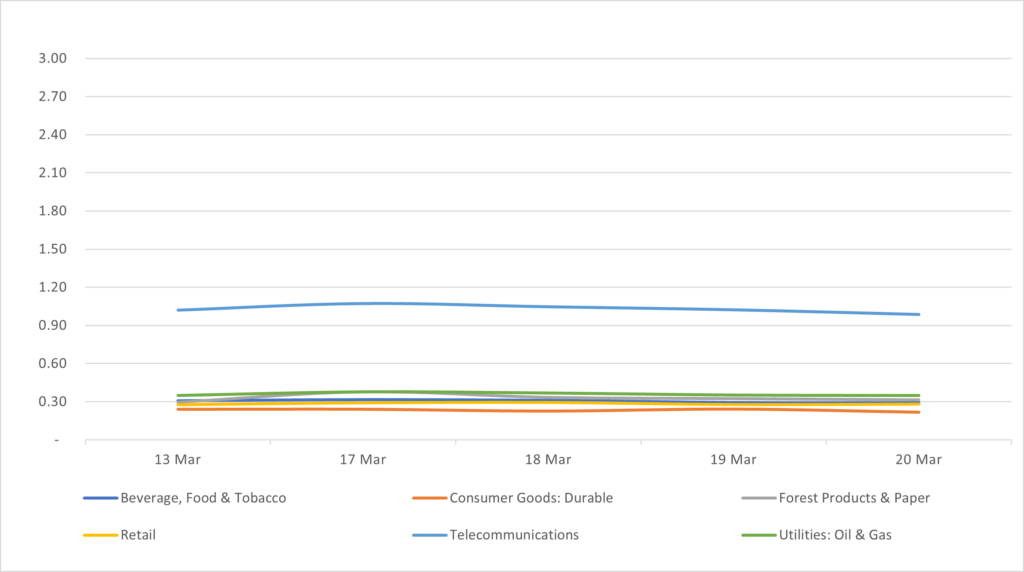Click the orange Consumer Goods legend line marker
This screenshot has width=1024, height=572.
click(x=429, y=498)
